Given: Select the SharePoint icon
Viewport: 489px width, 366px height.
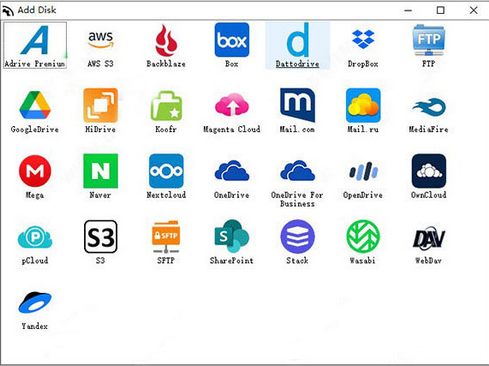Looking at the screenshot, I should pos(232,236).
